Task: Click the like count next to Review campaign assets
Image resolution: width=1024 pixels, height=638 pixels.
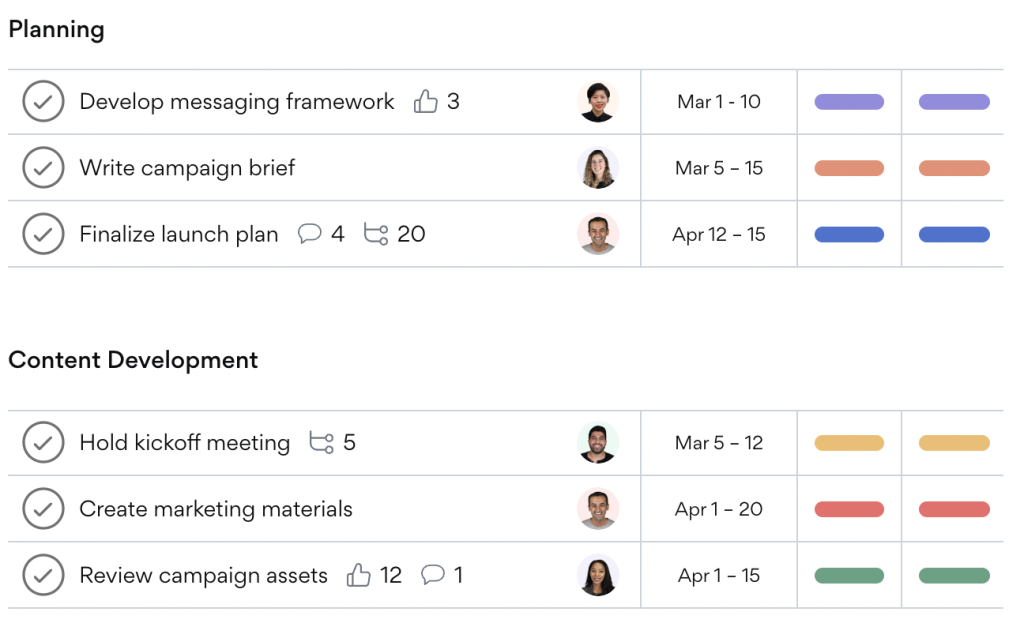Action: 389,575
